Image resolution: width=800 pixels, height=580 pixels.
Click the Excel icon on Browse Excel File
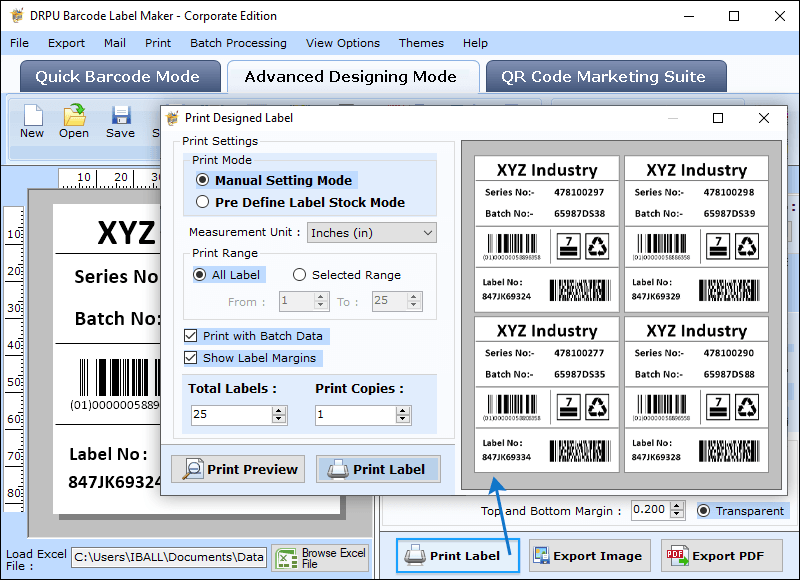[286, 559]
